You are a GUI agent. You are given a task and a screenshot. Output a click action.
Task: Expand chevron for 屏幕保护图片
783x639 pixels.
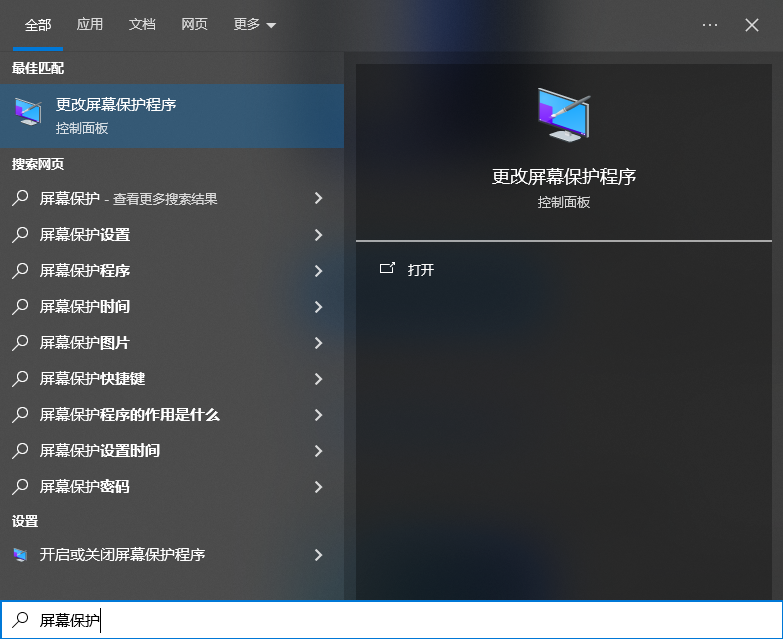click(319, 342)
